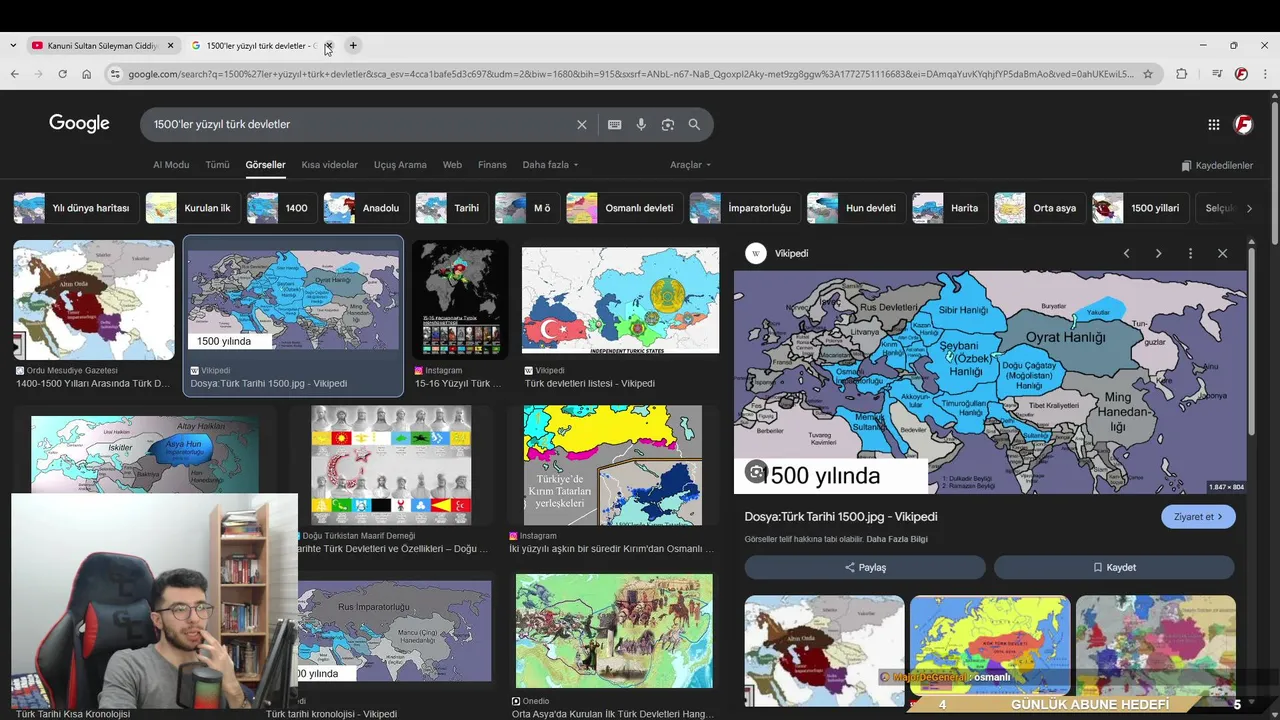View site information icon in address bar
This screenshot has width=1280, height=720.
coord(115,74)
